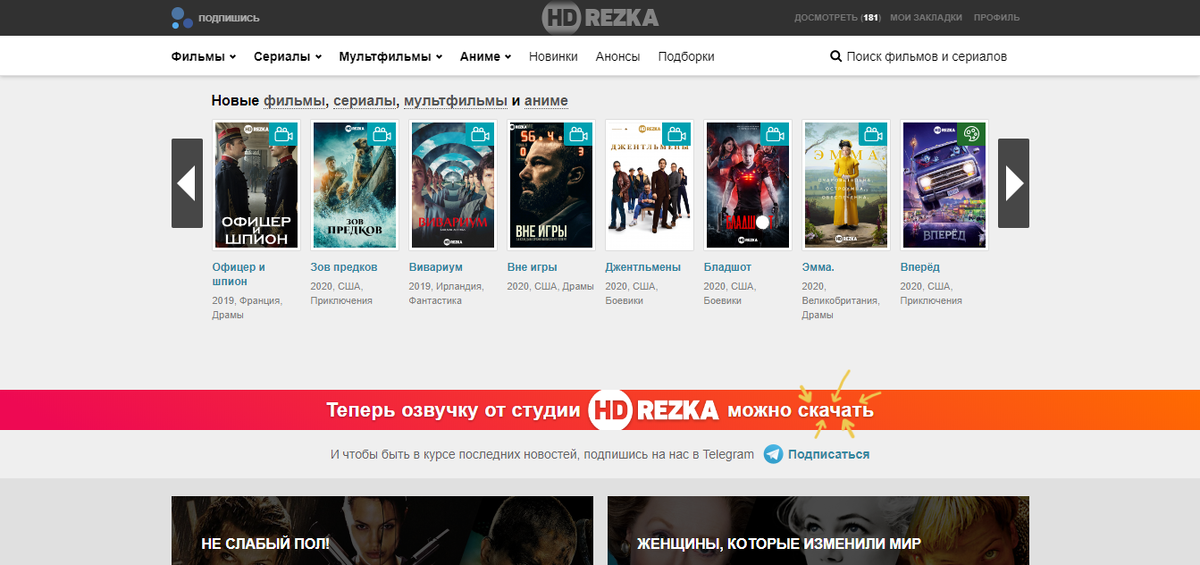Open the Бладшот title link
The image size is (1200, 565).
727,267
